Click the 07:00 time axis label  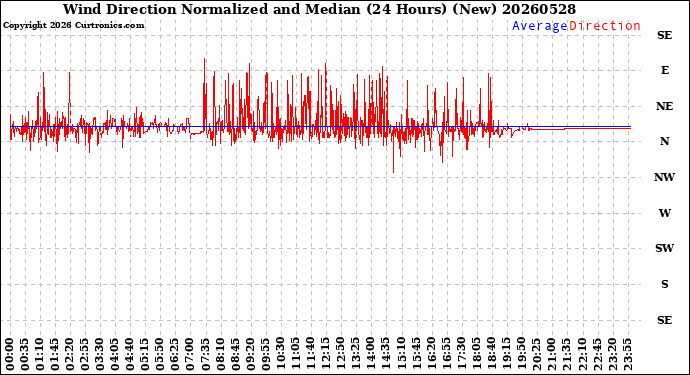click(x=191, y=354)
